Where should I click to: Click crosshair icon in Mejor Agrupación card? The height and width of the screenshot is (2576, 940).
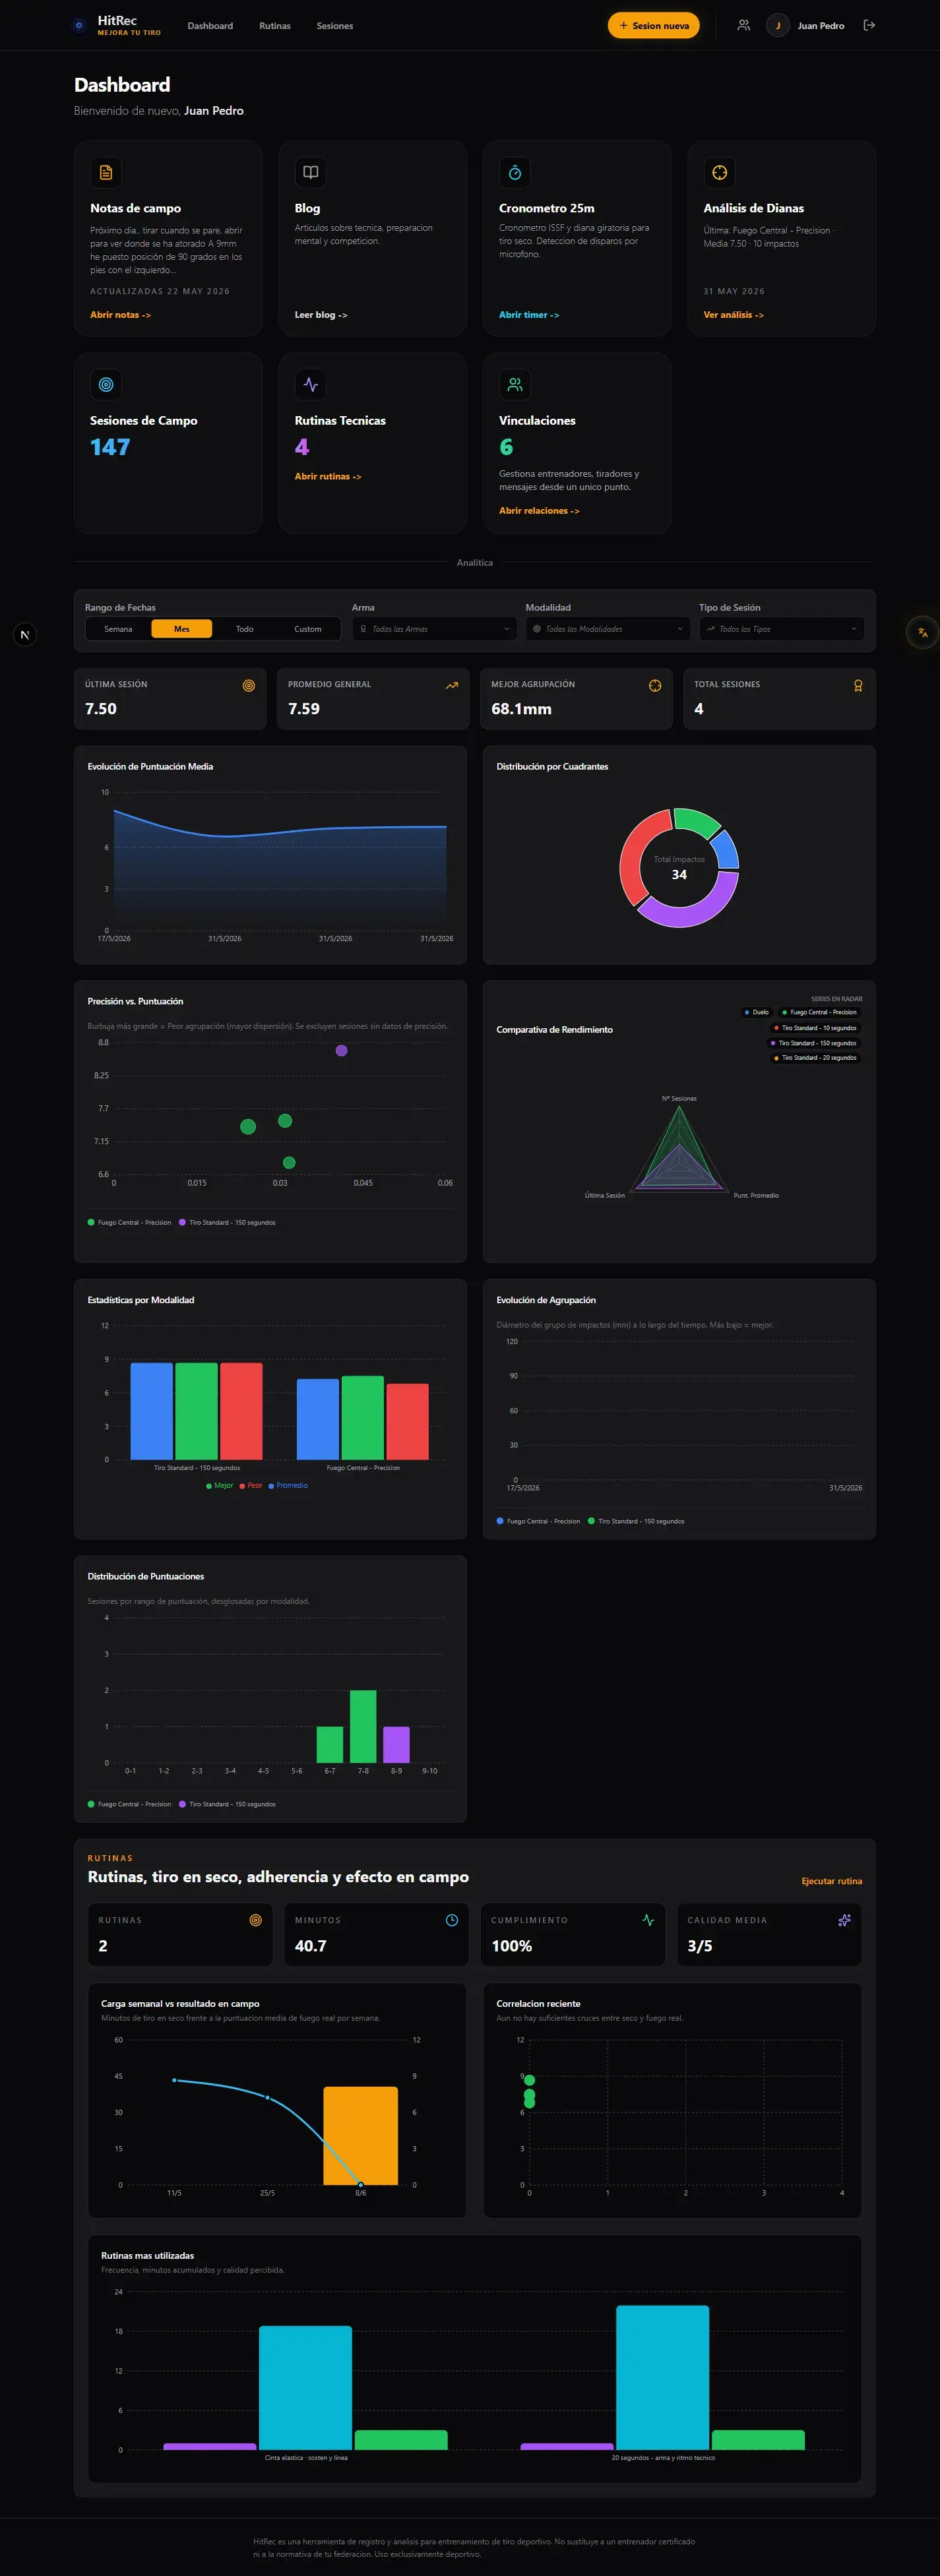click(x=655, y=685)
